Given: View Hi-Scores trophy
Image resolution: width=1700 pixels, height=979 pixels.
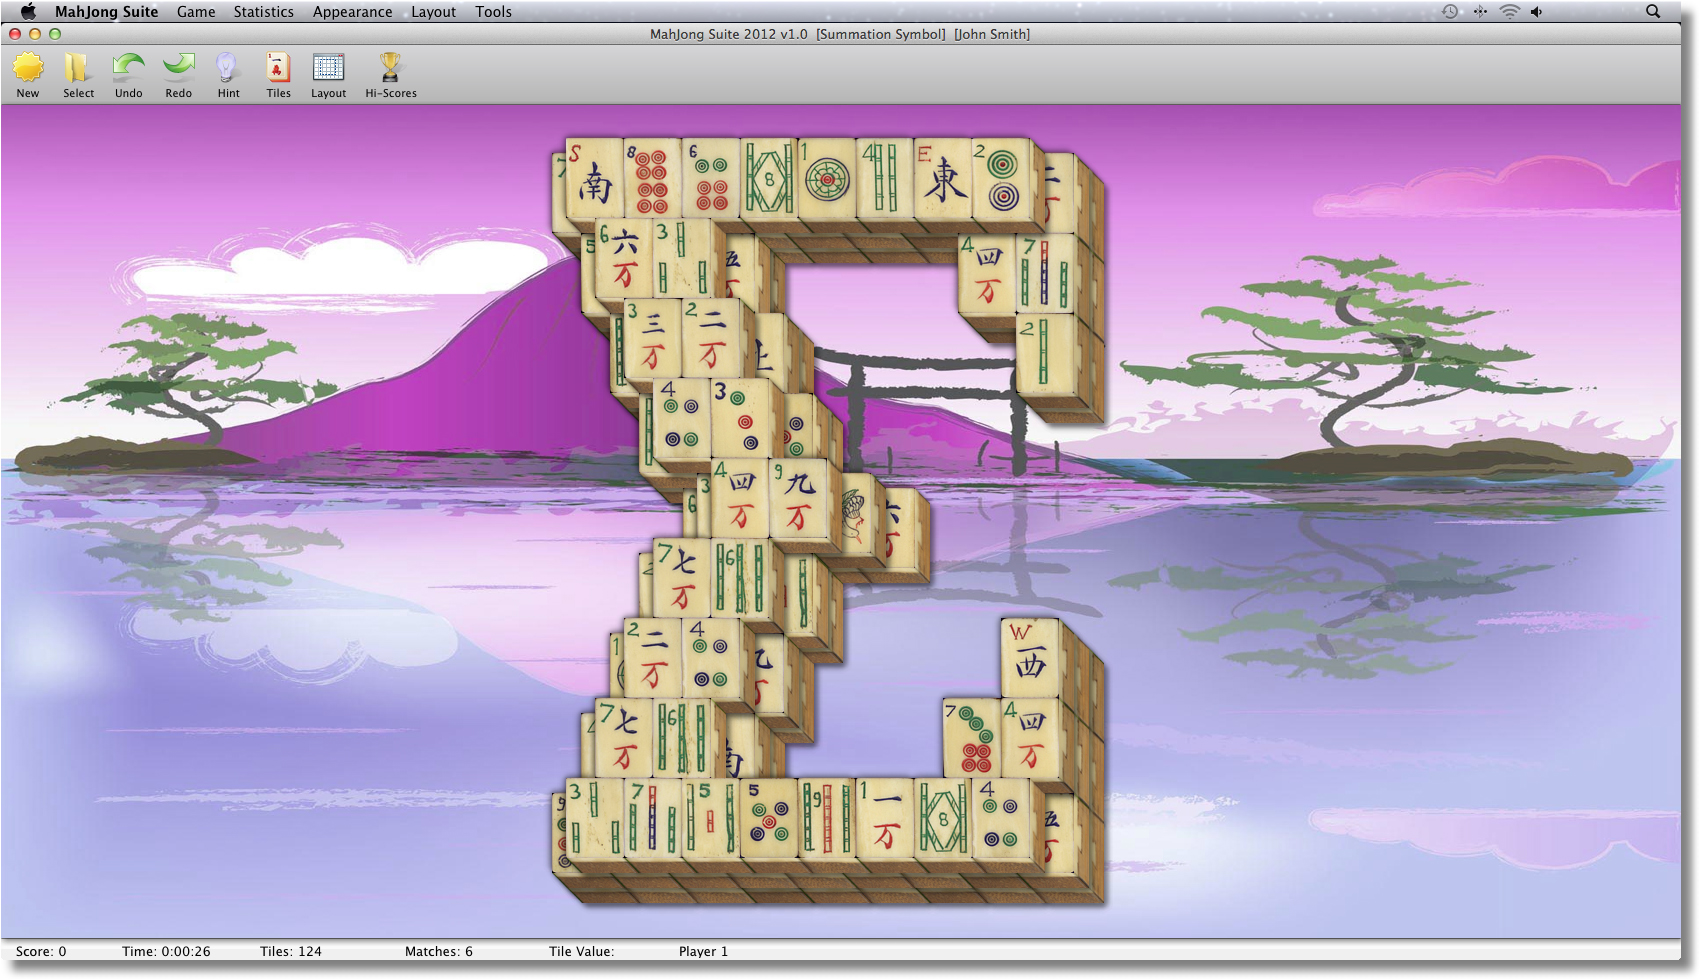Looking at the screenshot, I should pos(390,76).
